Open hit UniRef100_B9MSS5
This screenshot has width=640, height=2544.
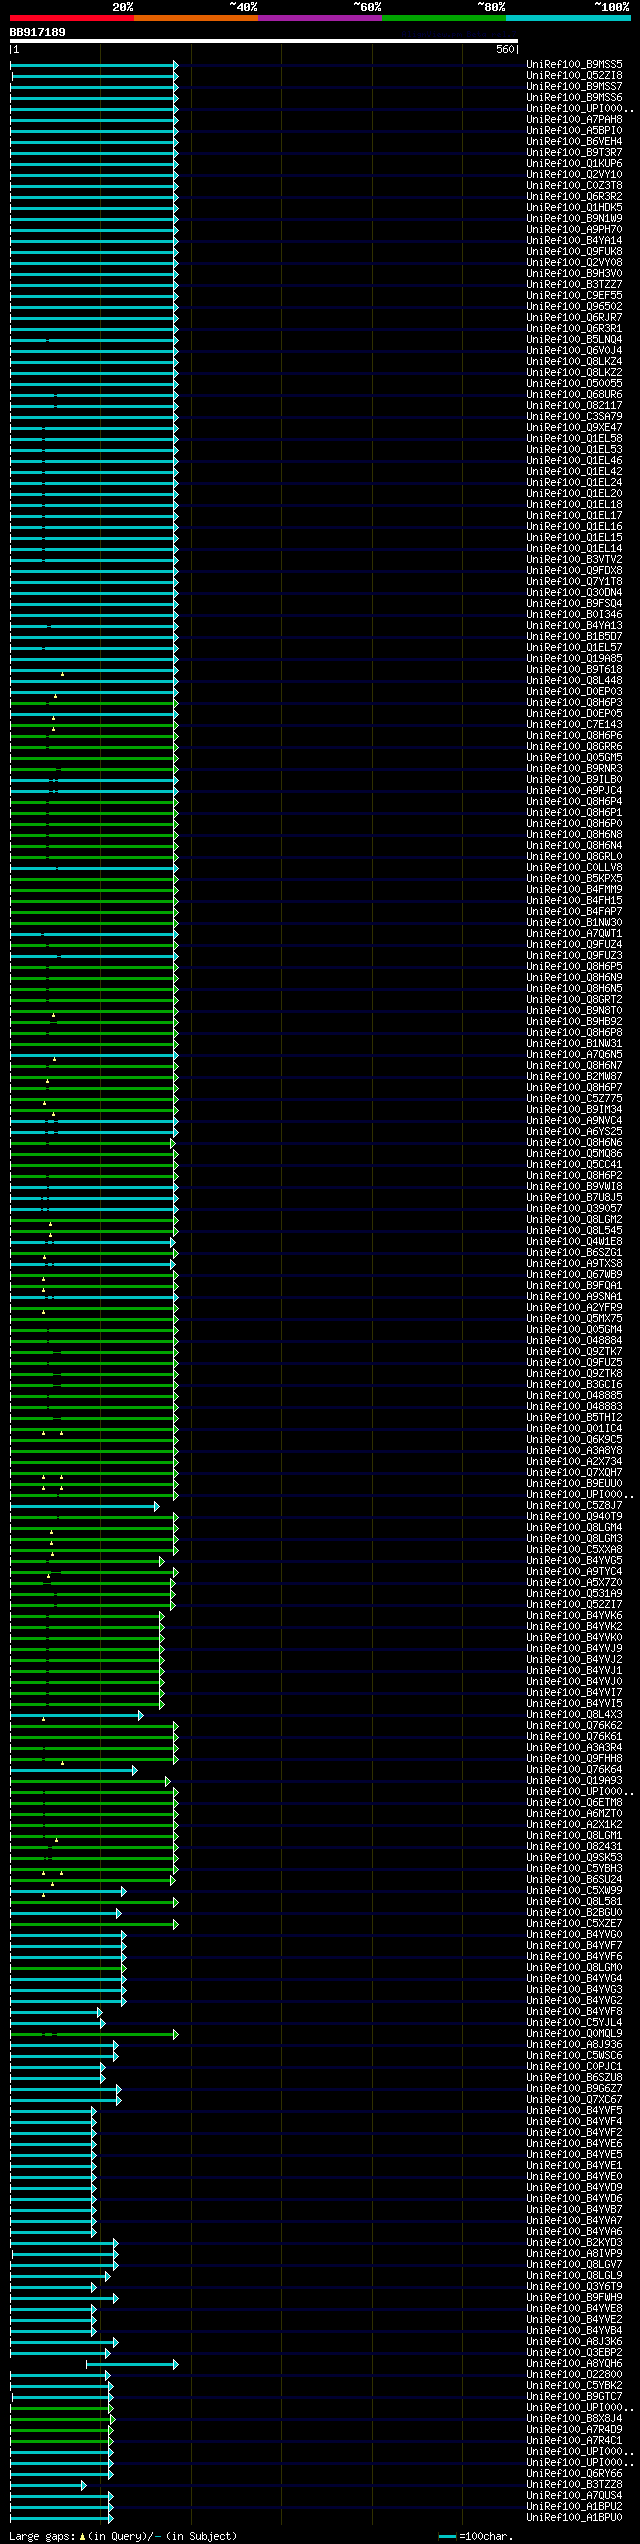(574, 65)
